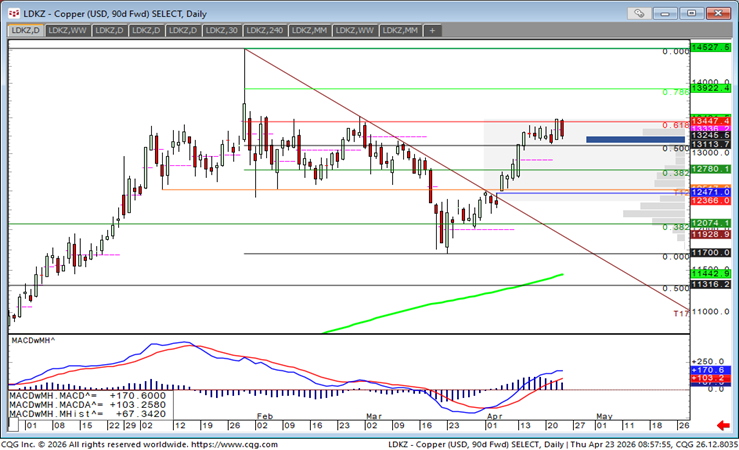The height and width of the screenshot is (450, 739).
Task: Click the Mar label on time axis
Action: [373, 415]
